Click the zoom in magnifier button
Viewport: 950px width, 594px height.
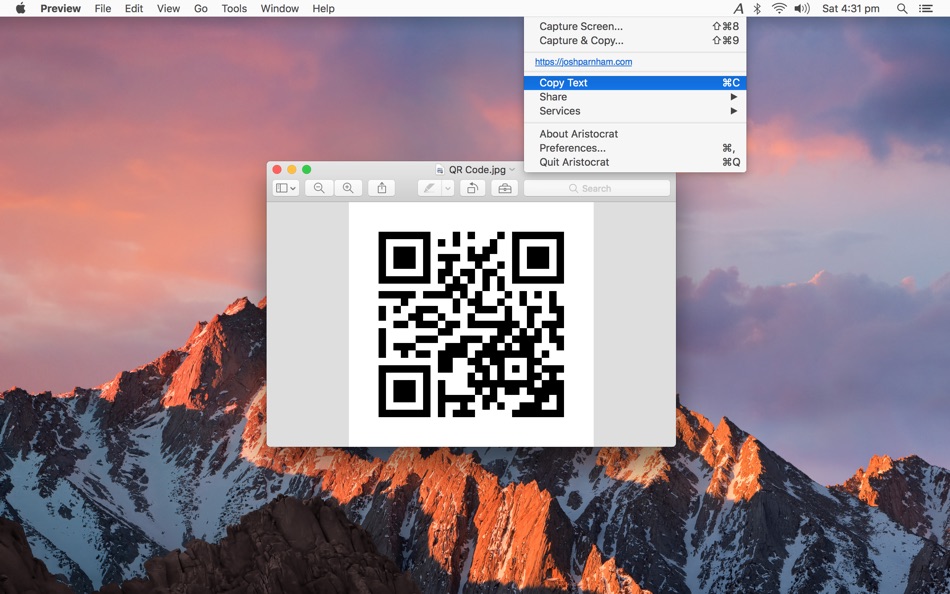coord(348,189)
